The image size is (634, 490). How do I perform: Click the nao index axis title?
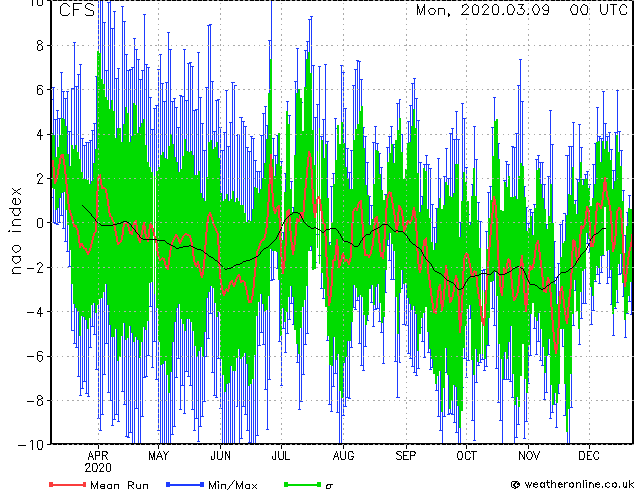coord(15,231)
